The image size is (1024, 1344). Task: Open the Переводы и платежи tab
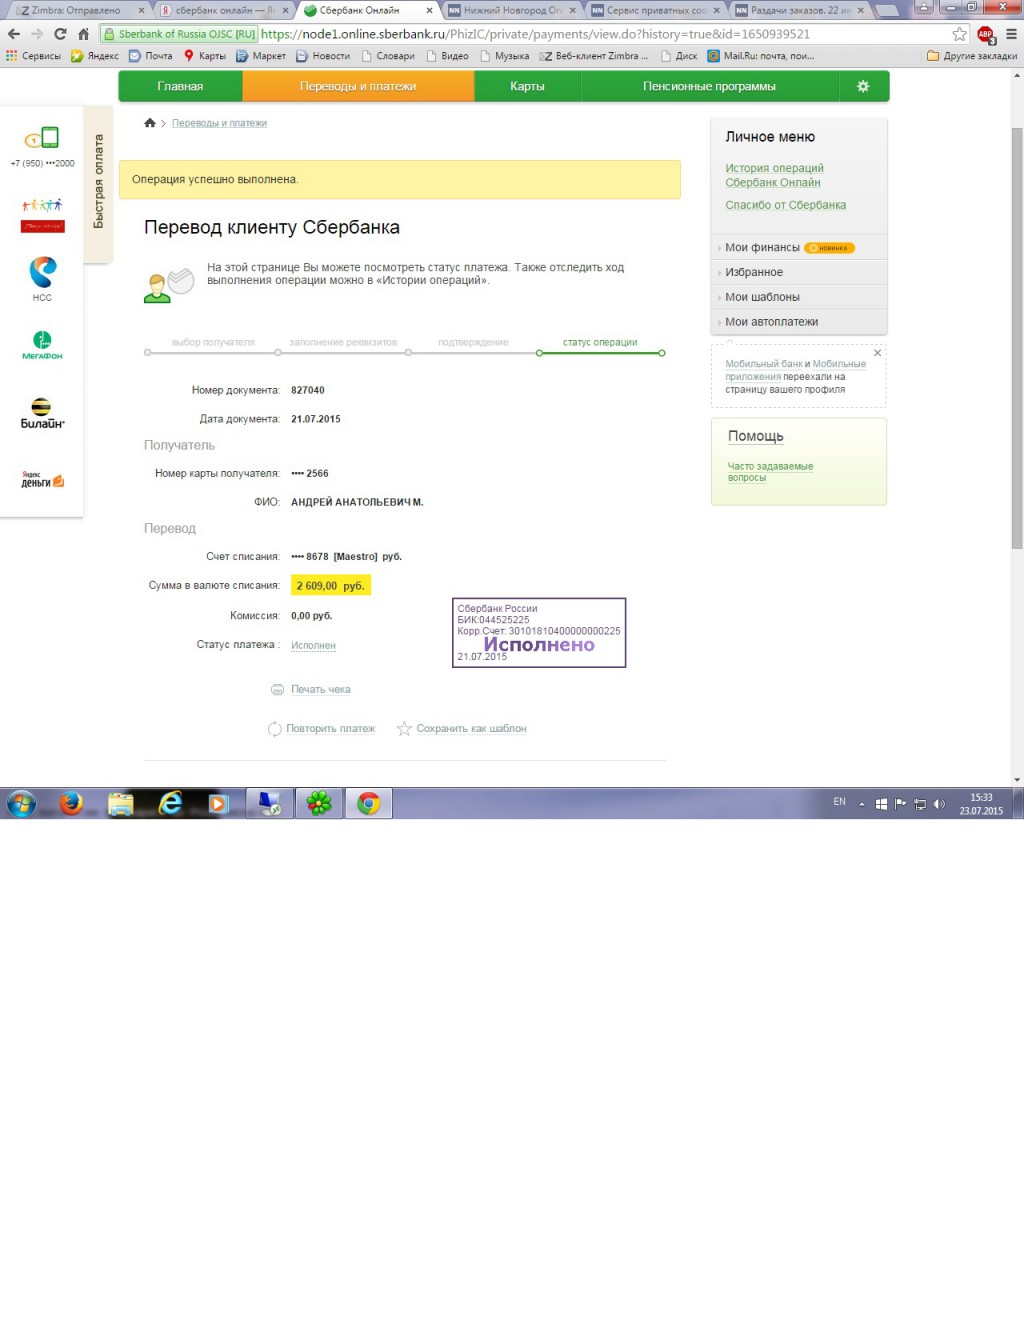click(358, 86)
